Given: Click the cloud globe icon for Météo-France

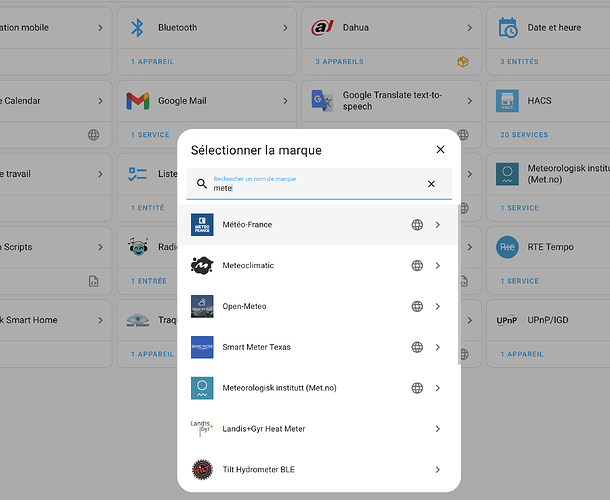Looking at the screenshot, I should click(x=417, y=225).
